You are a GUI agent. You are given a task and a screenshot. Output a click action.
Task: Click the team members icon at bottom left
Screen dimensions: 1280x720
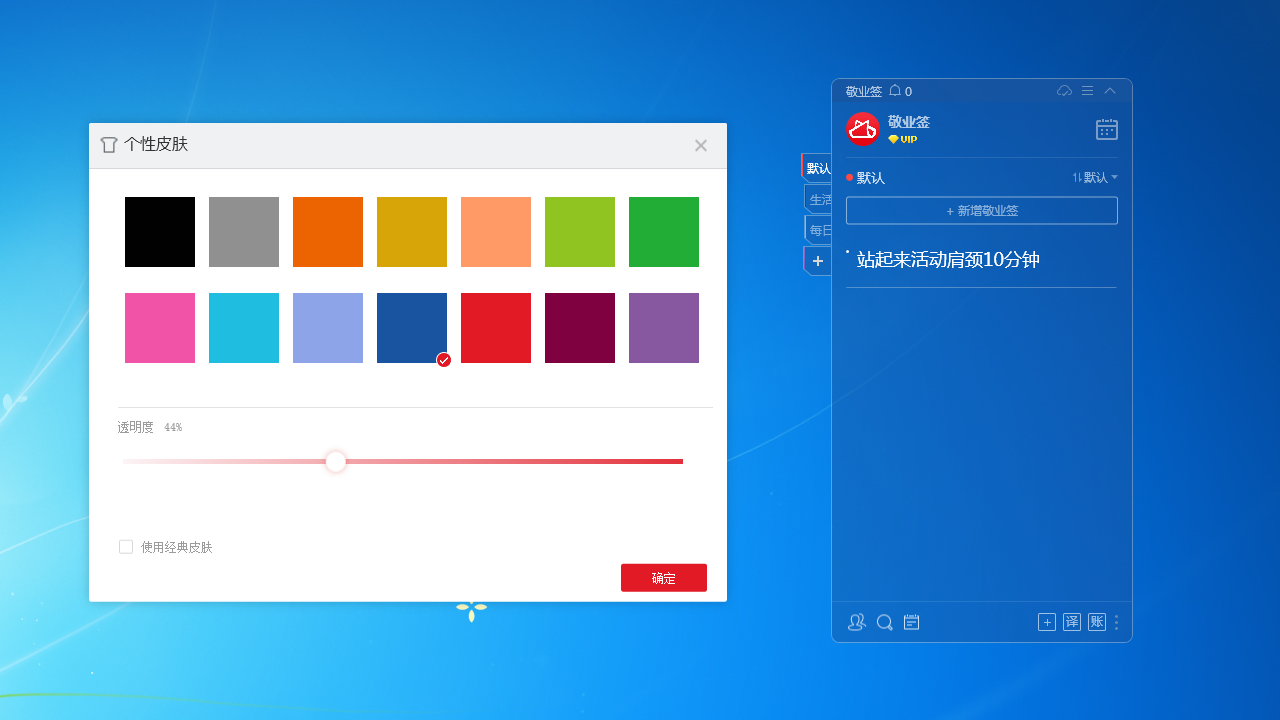tap(856, 622)
